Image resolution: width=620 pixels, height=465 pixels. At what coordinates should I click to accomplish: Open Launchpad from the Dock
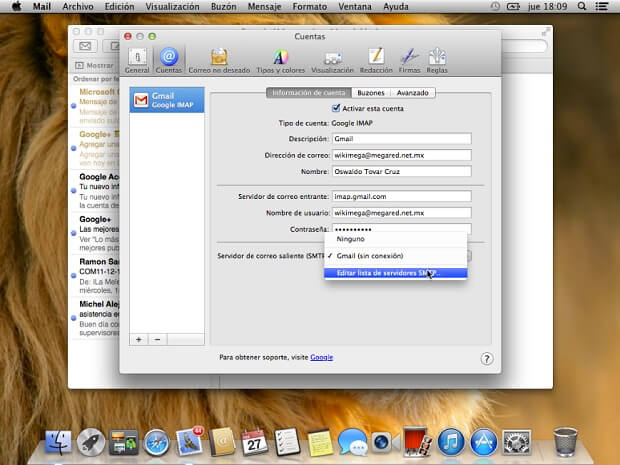(x=91, y=442)
